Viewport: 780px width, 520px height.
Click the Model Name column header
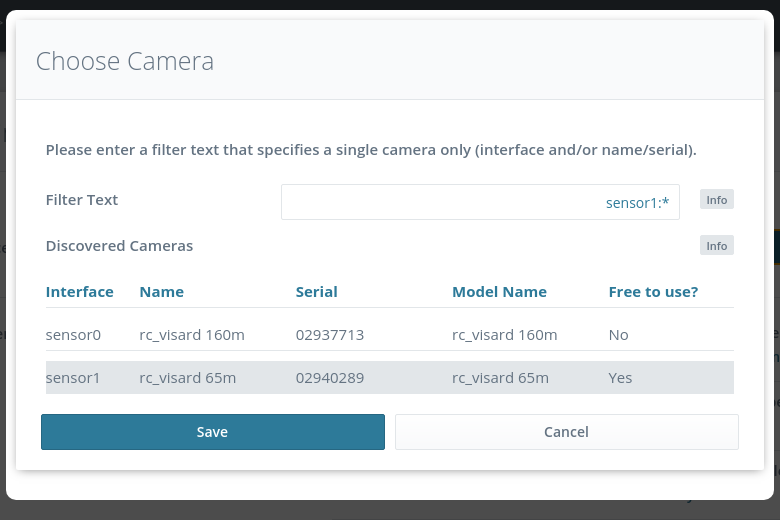point(499,292)
